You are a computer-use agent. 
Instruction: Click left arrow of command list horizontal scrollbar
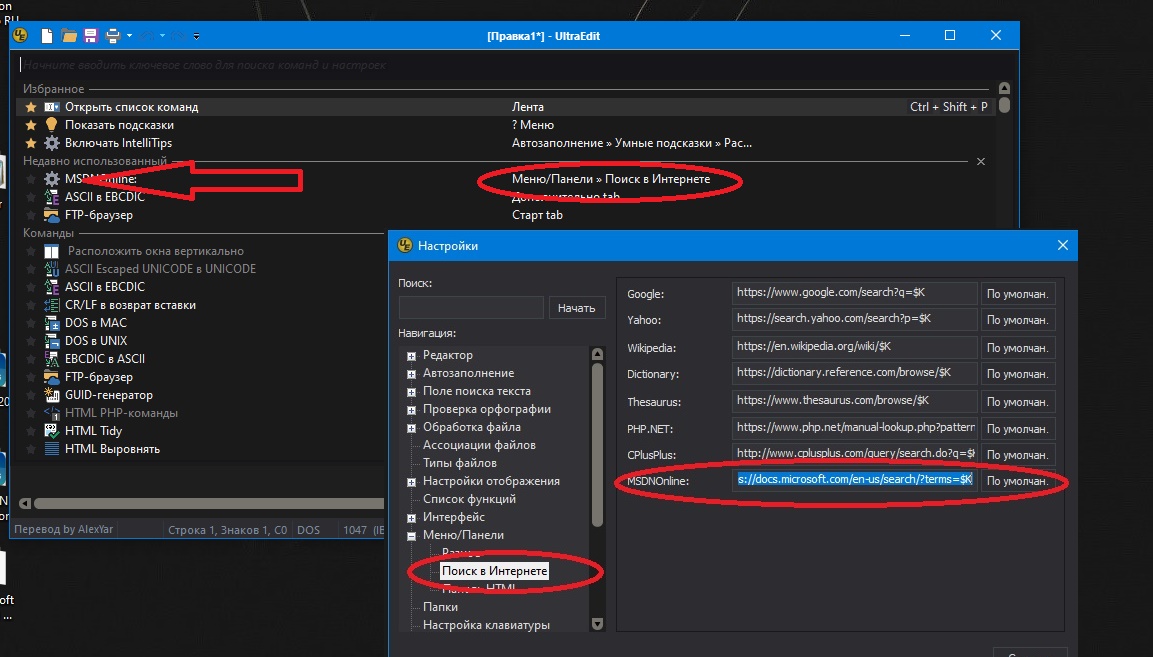pos(24,503)
